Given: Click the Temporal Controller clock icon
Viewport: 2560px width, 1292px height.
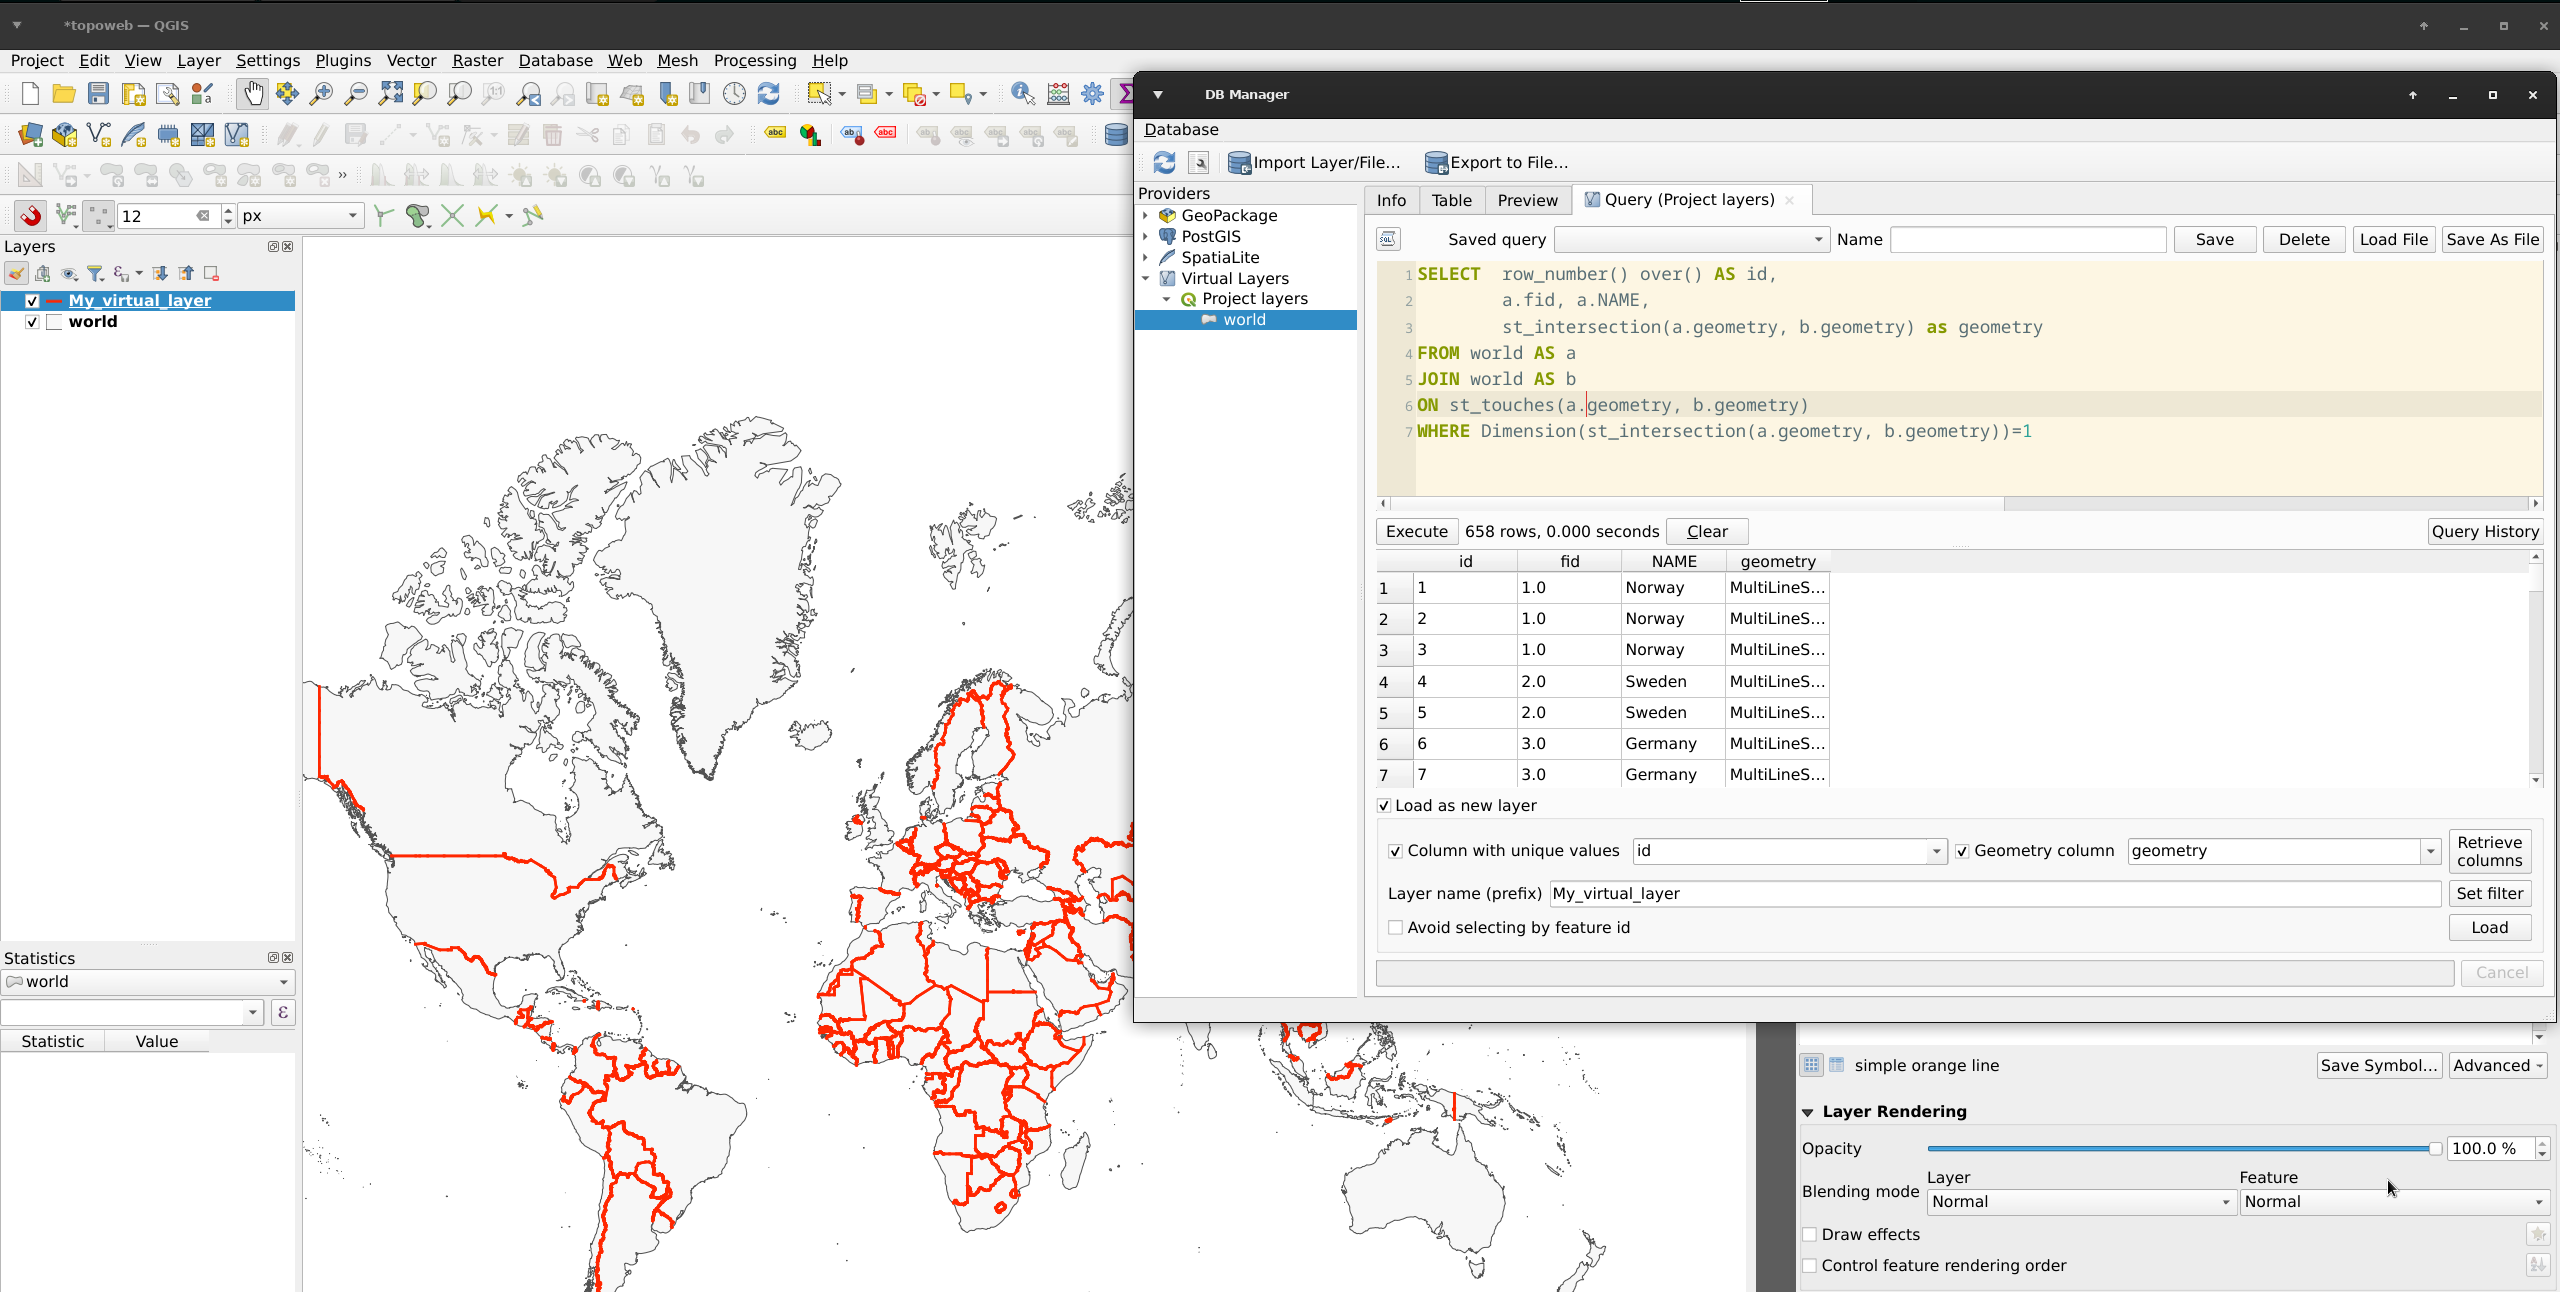Looking at the screenshot, I should [734, 94].
